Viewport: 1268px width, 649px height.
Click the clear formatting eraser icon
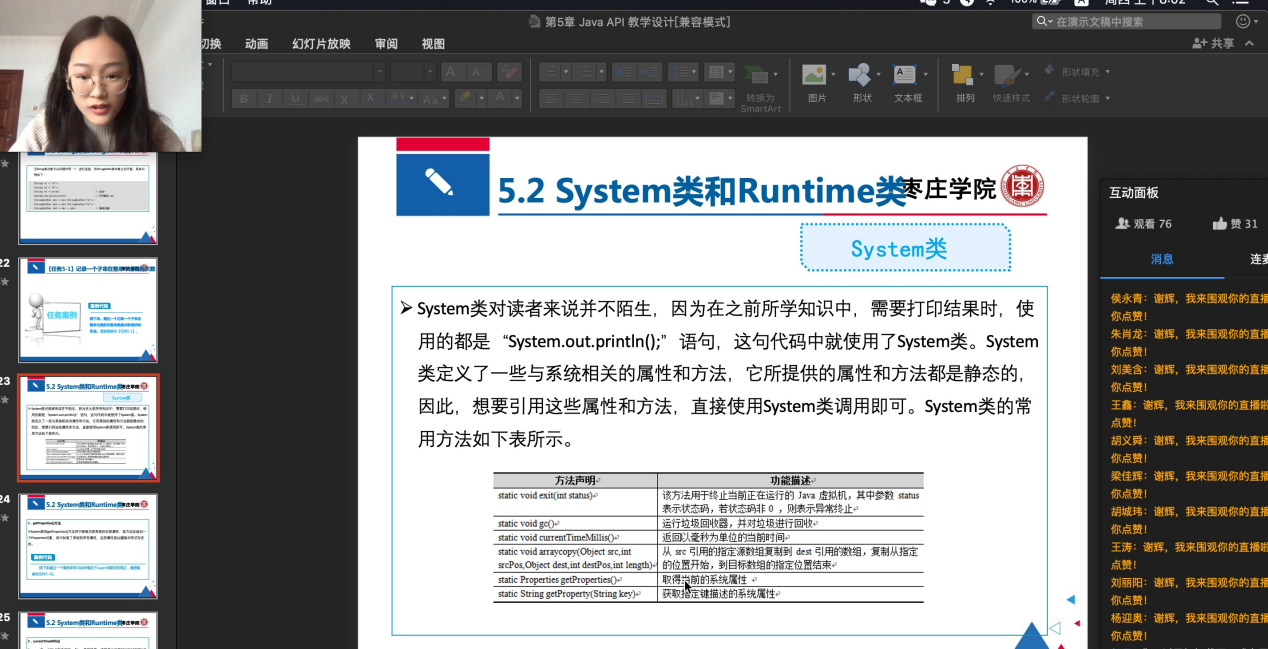click(509, 72)
